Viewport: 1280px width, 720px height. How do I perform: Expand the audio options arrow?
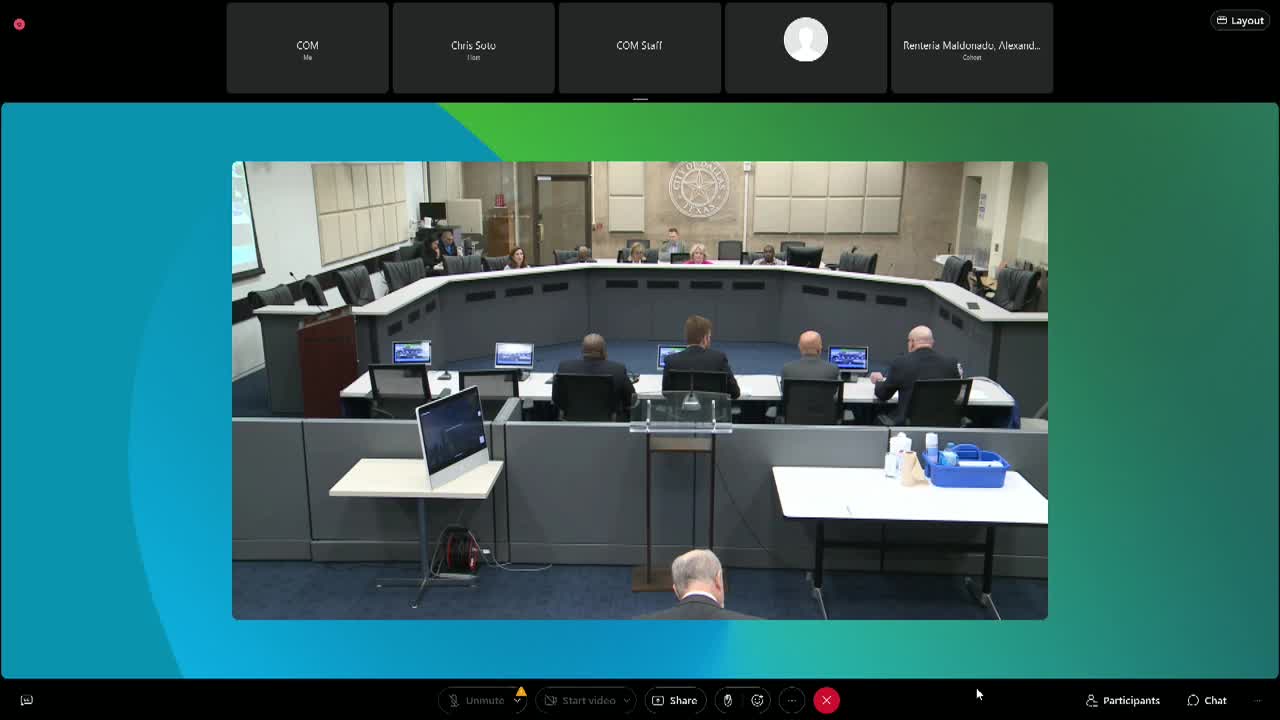click(517, 701)
